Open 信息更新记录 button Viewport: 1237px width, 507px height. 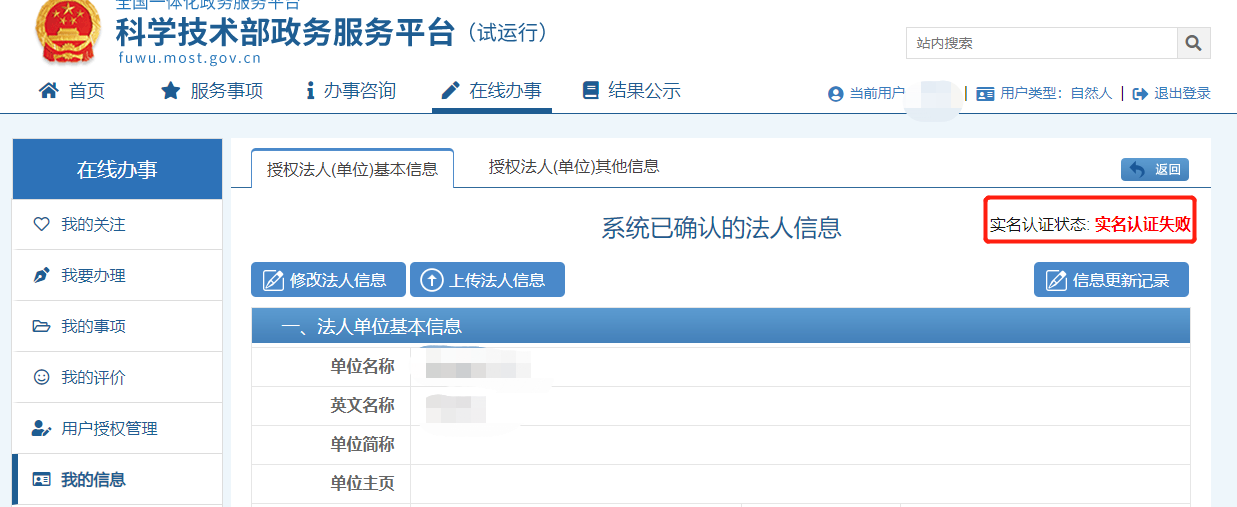pyautogui.click(x=1110, y=280)
